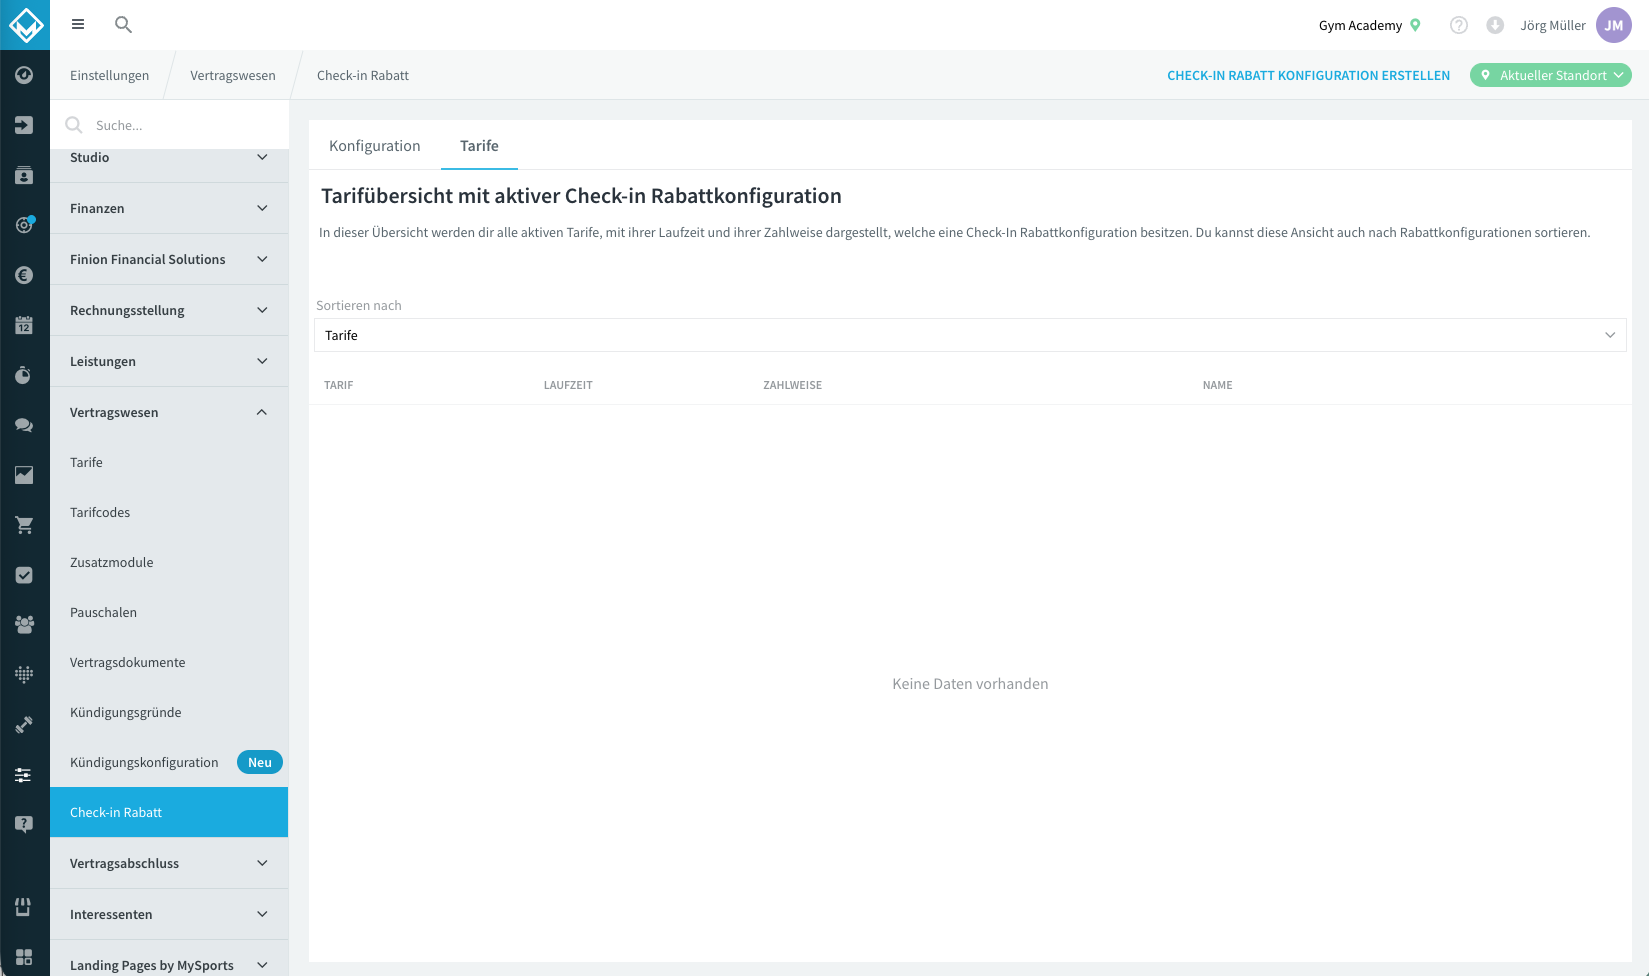Screen dimensions: 1649x976
Task: Open the stopwatch icon in left rail
Action: coord(24,375)
